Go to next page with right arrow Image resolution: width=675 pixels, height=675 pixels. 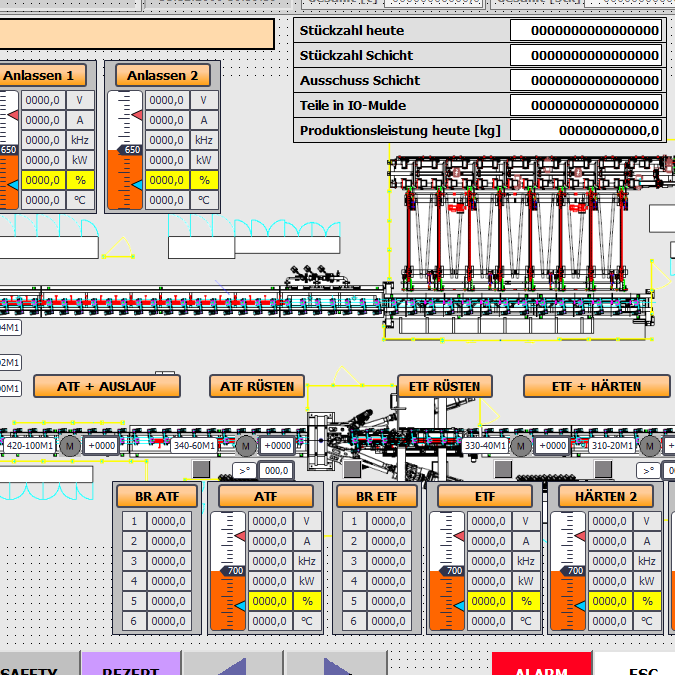(334, 667)
